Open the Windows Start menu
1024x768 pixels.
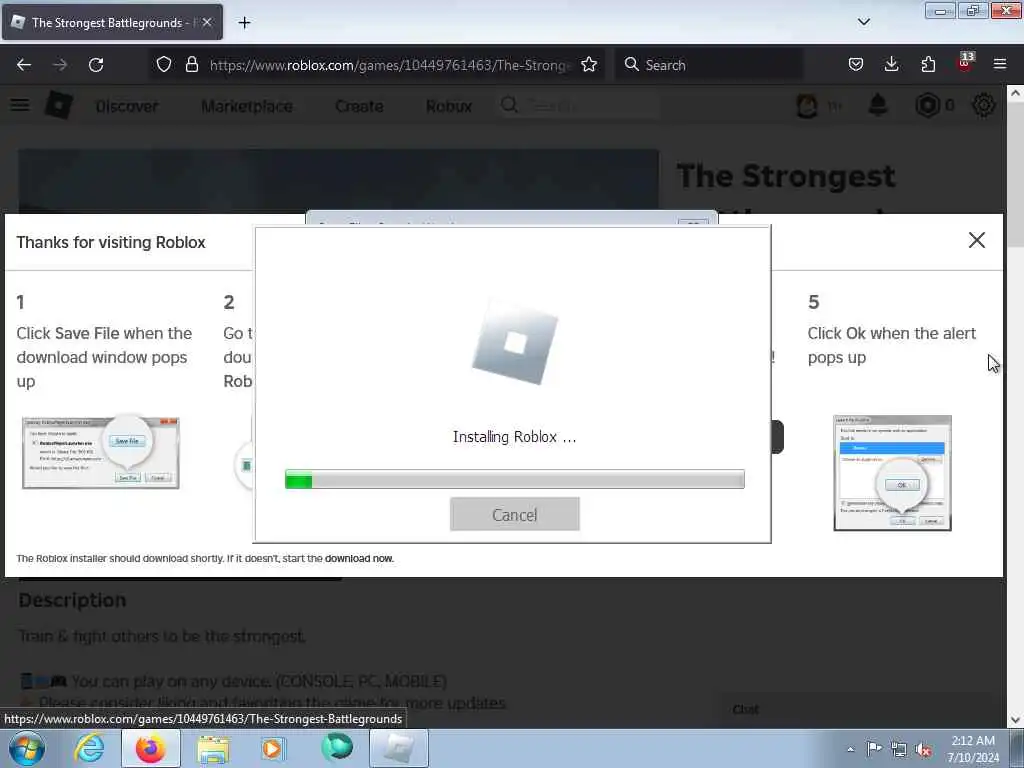pos(27,748)
